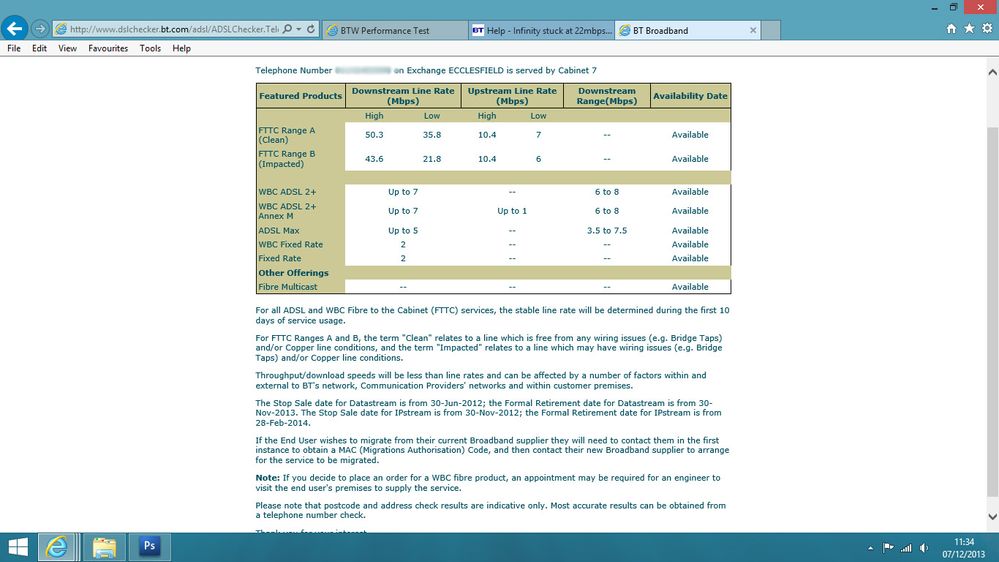Refresh the page with the reload icon
The height and width of the screenshot is (562, 999).
pos(311,29)
